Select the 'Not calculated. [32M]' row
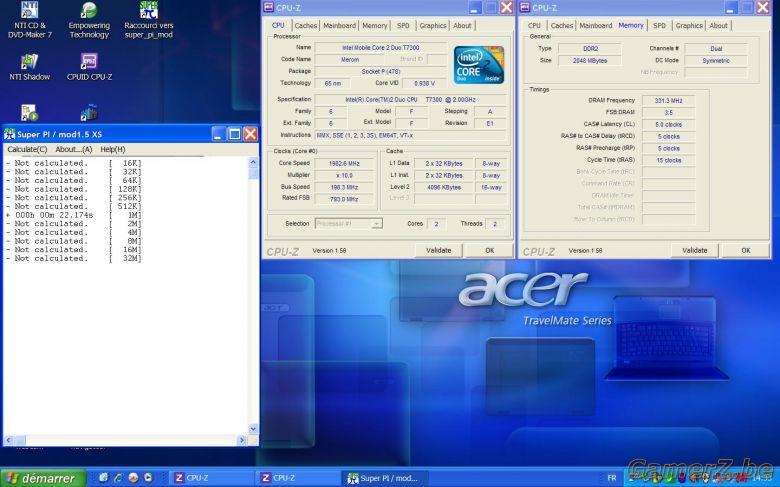This screenshot has height=487, width=780. point(74,258)
